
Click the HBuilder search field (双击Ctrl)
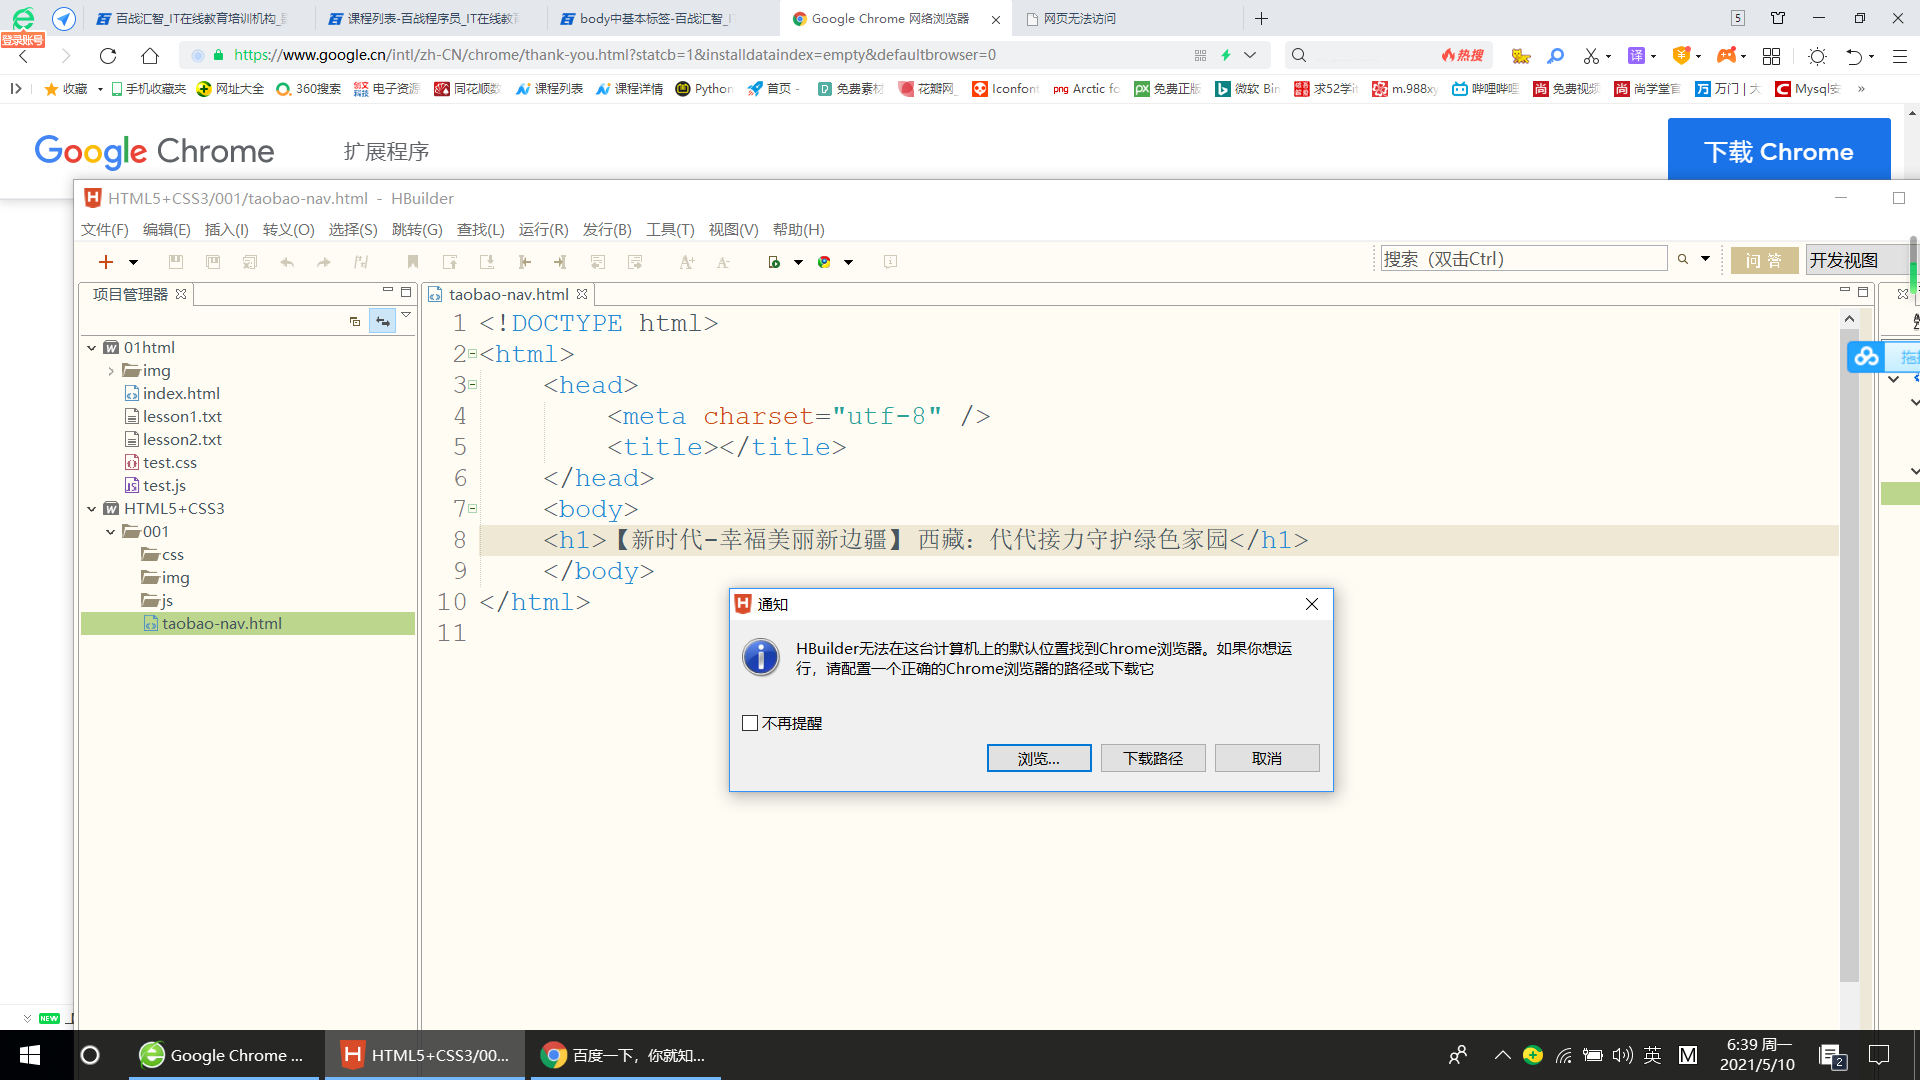(1524, 259)
